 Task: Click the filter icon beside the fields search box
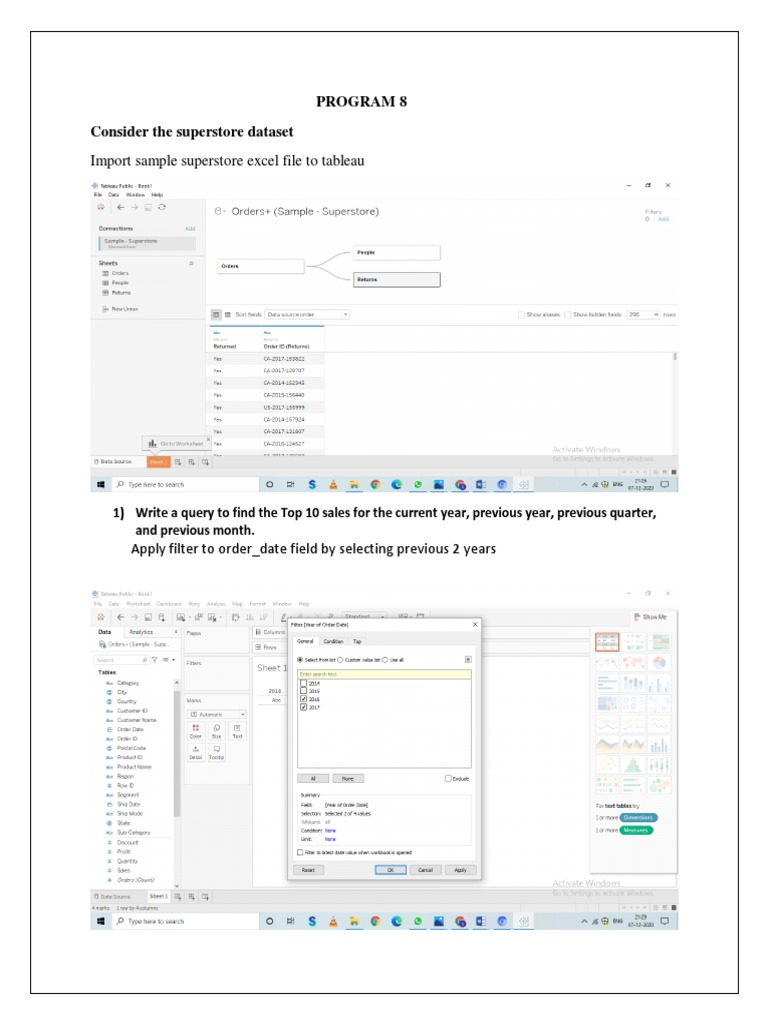(155, 660)
